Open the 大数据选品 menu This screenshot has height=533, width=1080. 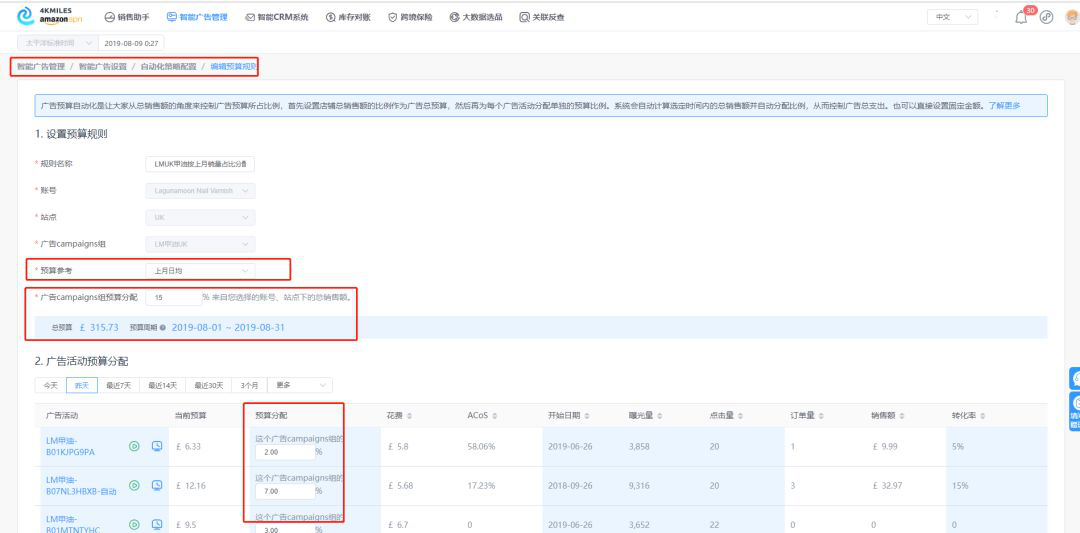tap(476, 17)
